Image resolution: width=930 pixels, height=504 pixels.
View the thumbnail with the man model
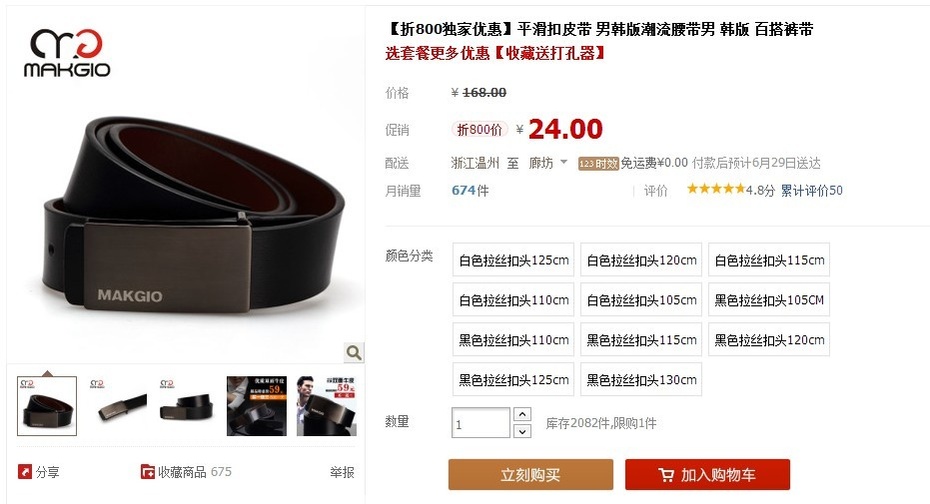(327, 406)
